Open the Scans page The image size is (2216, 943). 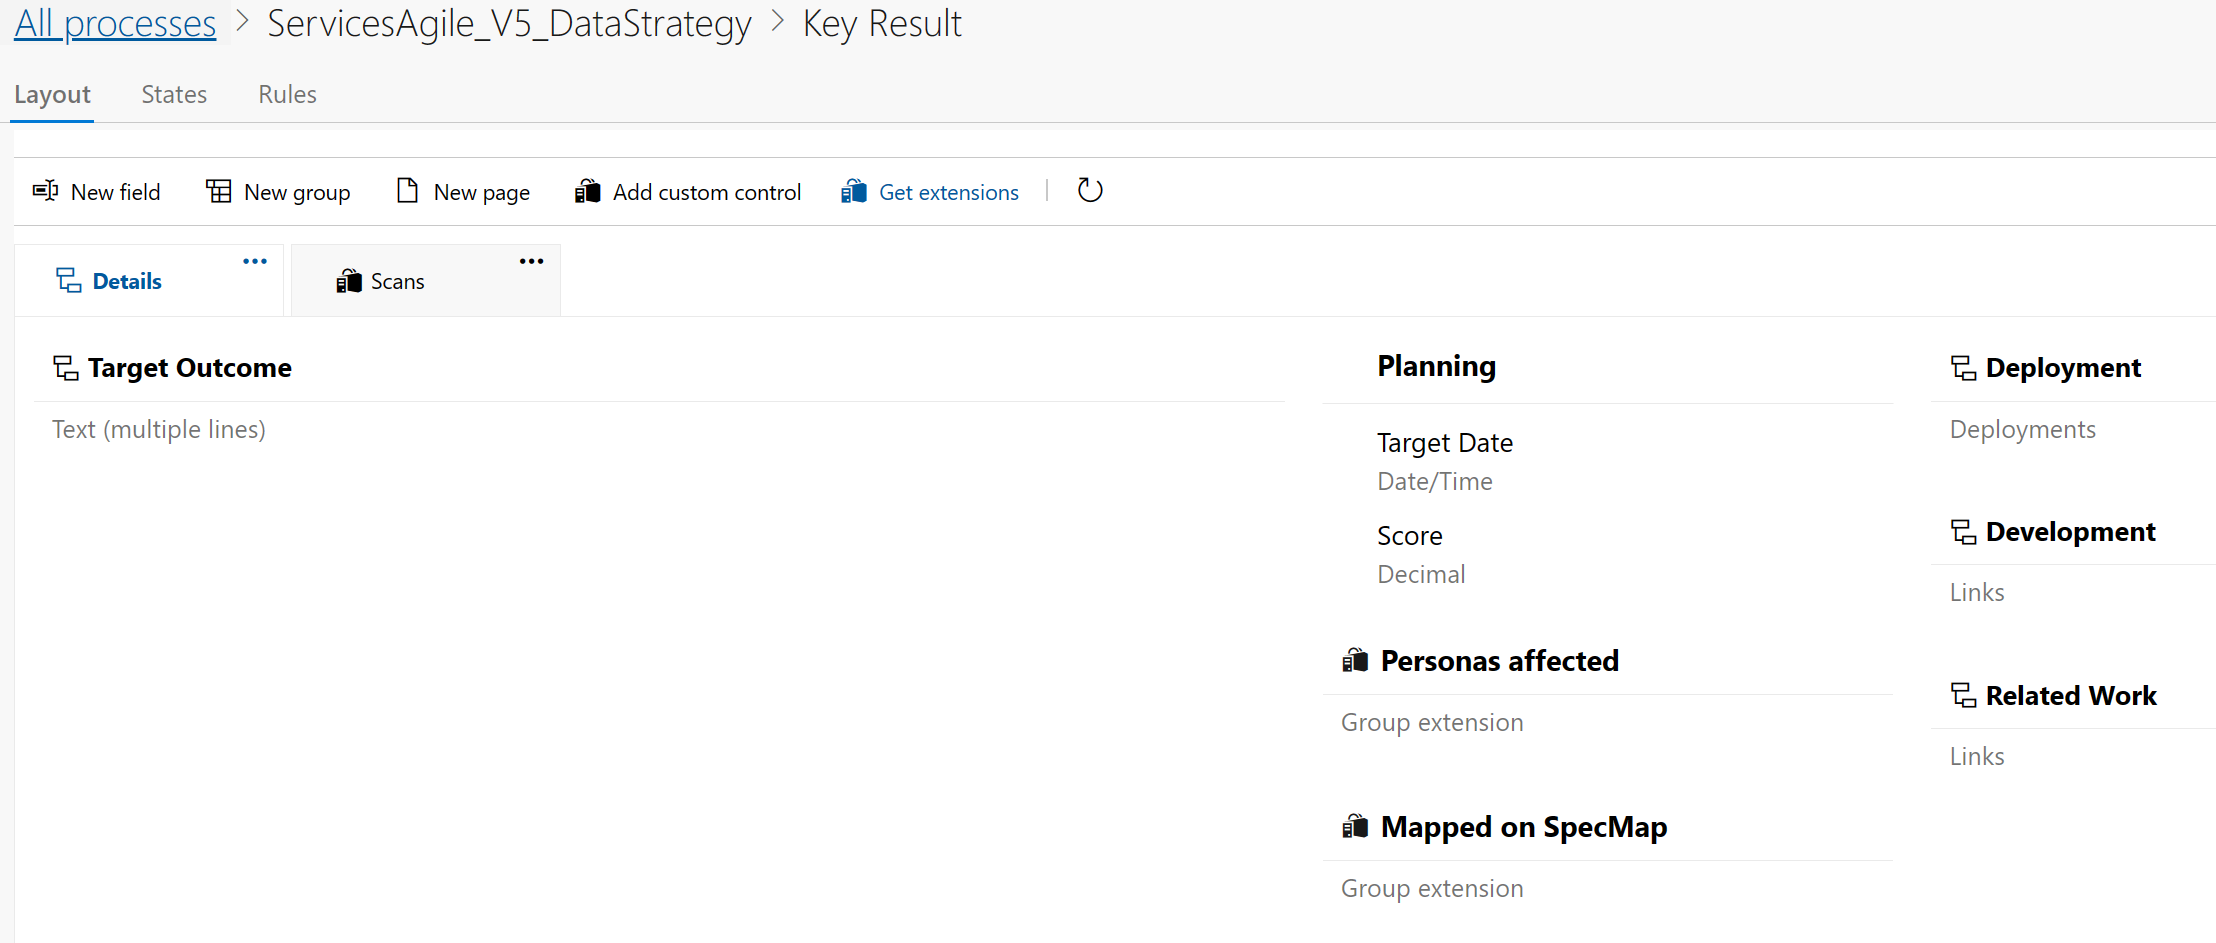pos(397,281)
